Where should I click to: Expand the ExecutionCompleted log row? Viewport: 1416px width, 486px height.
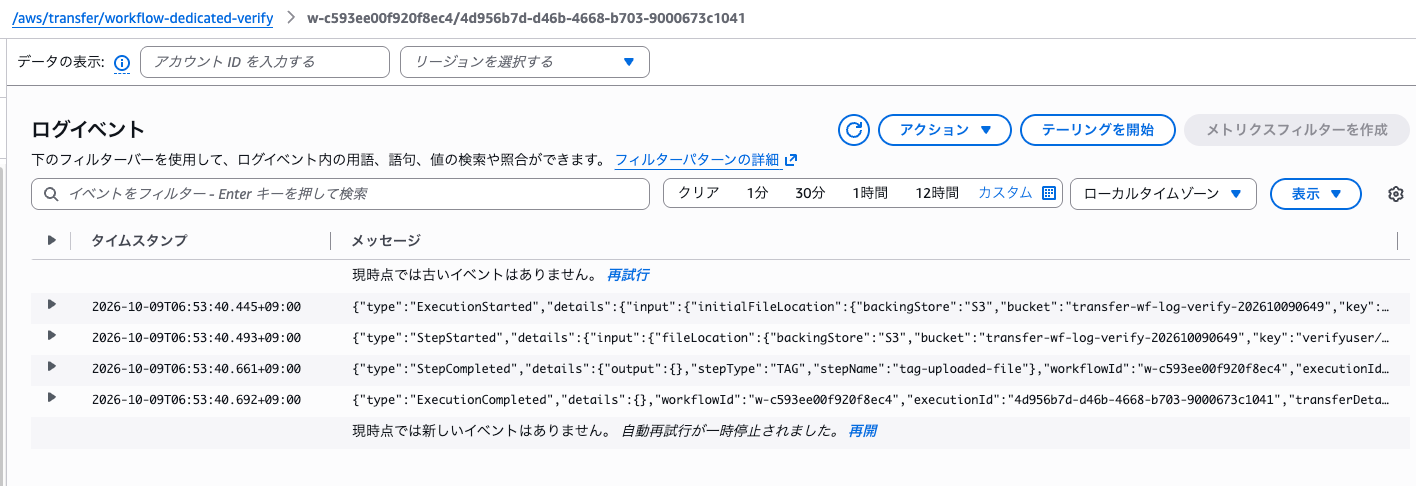click(52, 398)
